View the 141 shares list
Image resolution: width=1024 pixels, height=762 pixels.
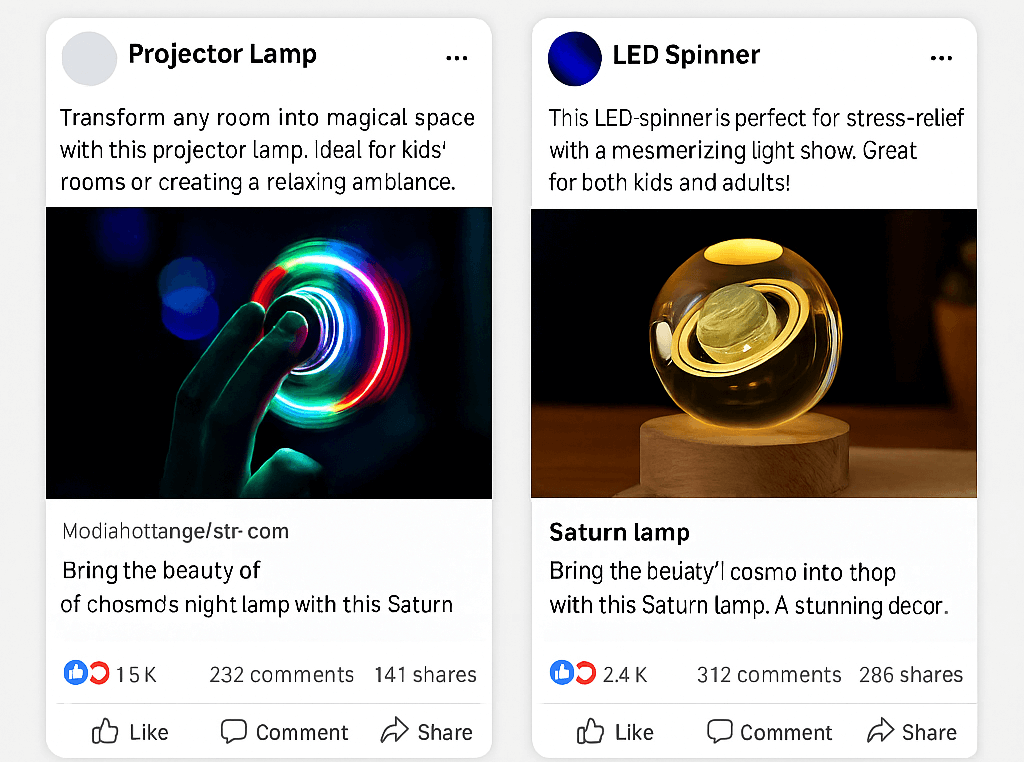coord(425,675)
